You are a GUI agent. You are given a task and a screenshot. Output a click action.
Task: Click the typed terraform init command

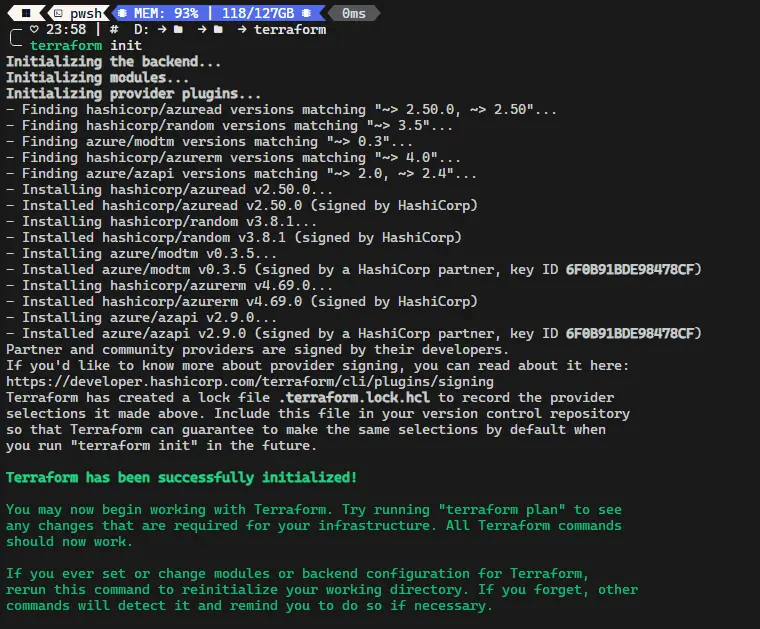tap(86, 46)
